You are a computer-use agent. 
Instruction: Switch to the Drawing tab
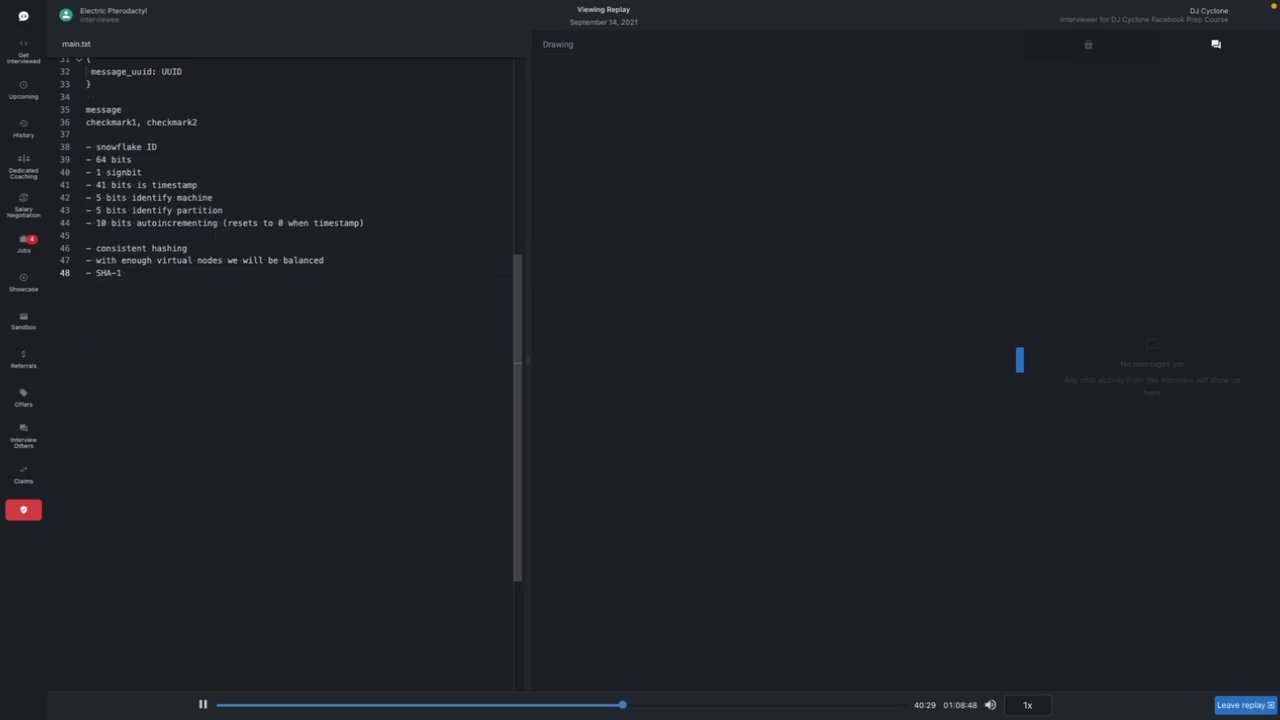point(558,44)
